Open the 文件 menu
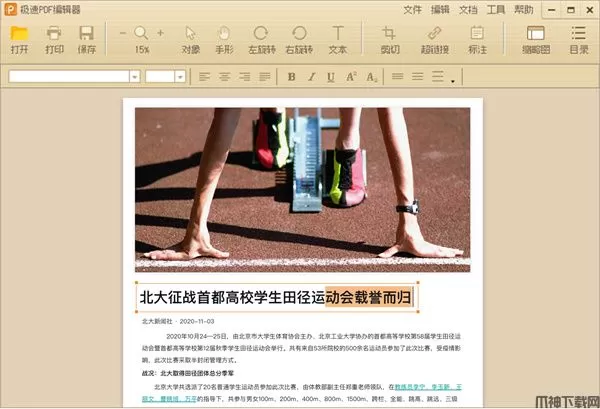The width and height of the screenshot is (600, 409). point(412,10)
